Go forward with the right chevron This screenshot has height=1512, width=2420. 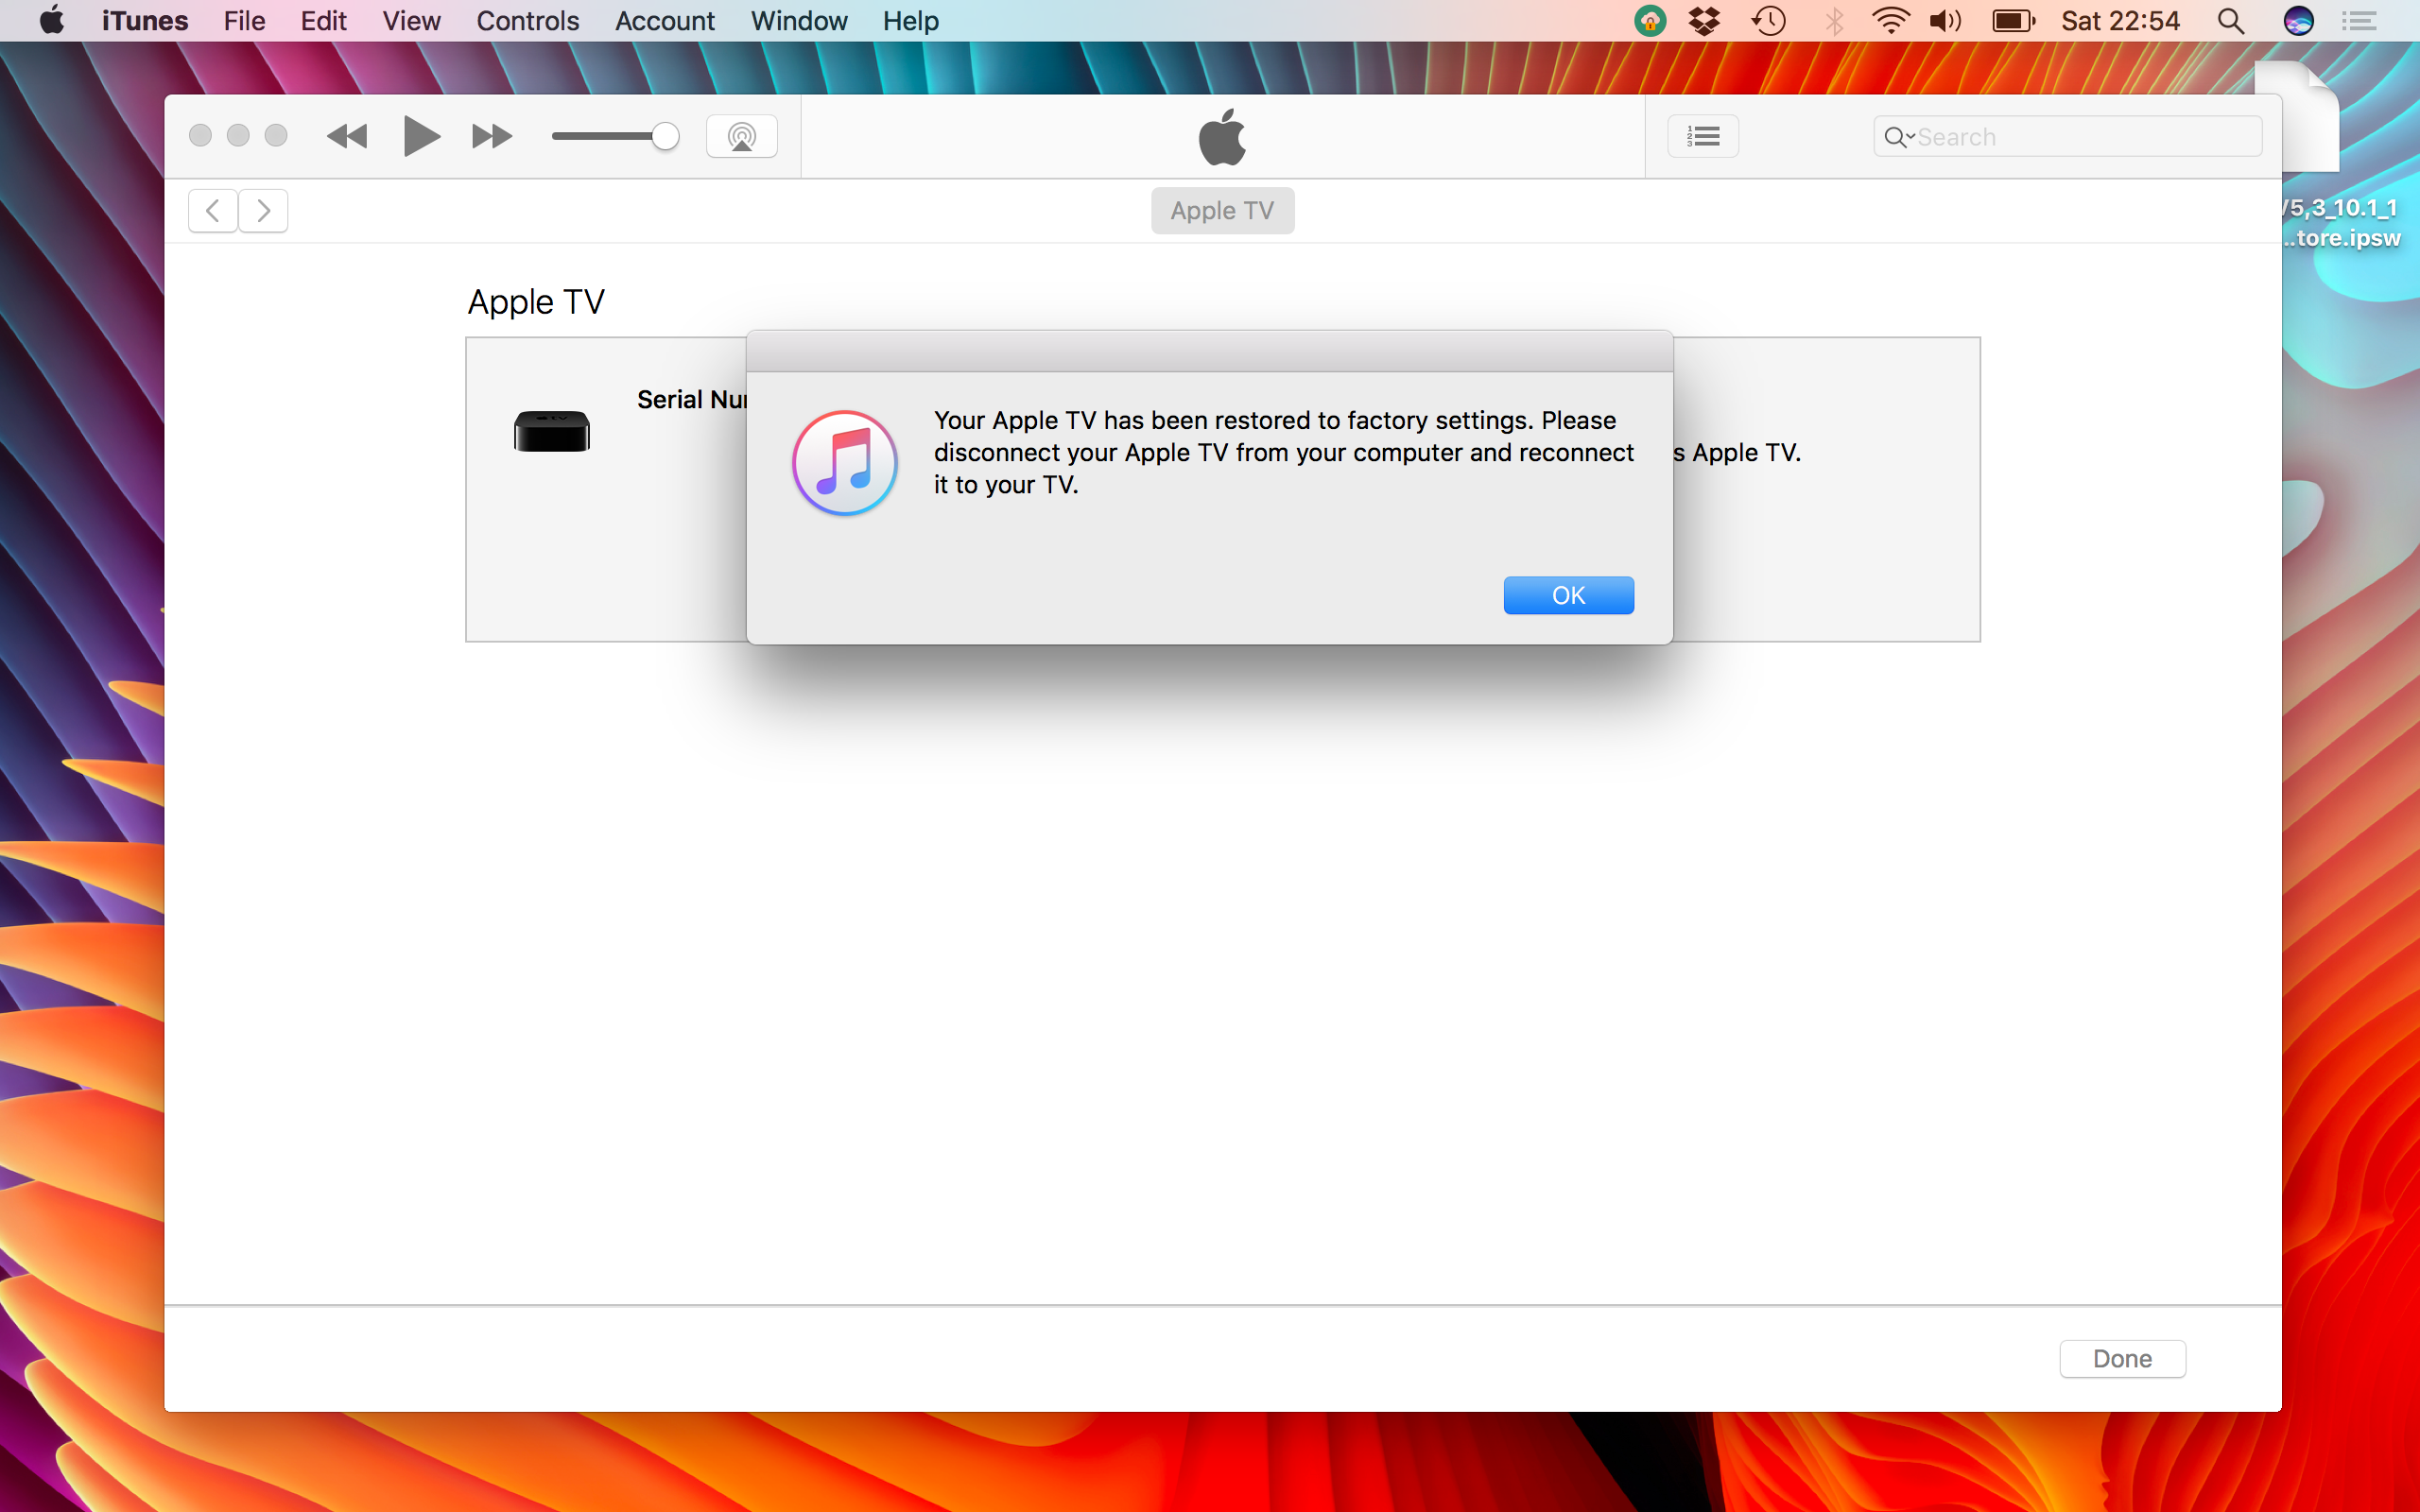tap(263, 210)
